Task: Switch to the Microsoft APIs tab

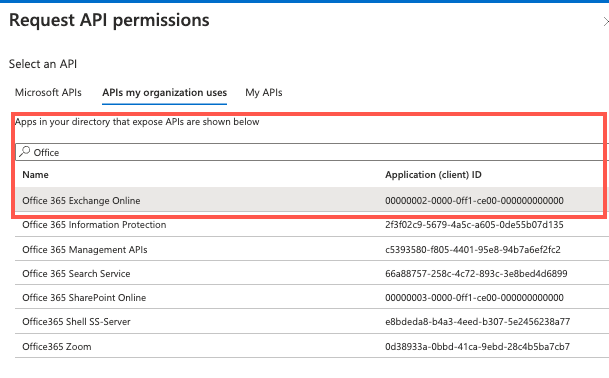Action: coord(48,92)
